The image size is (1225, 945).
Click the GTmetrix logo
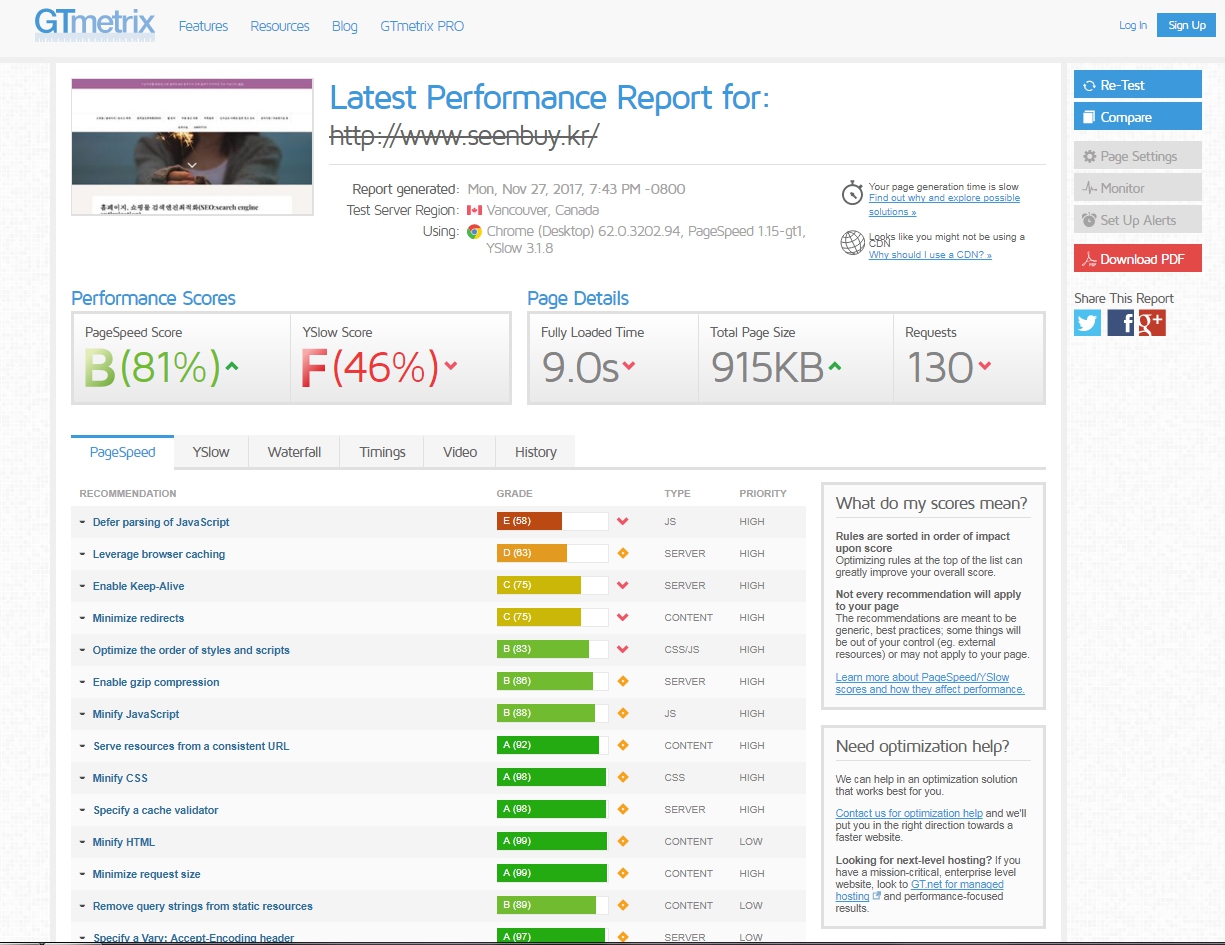pyautogui.click(x=95, y=24)
